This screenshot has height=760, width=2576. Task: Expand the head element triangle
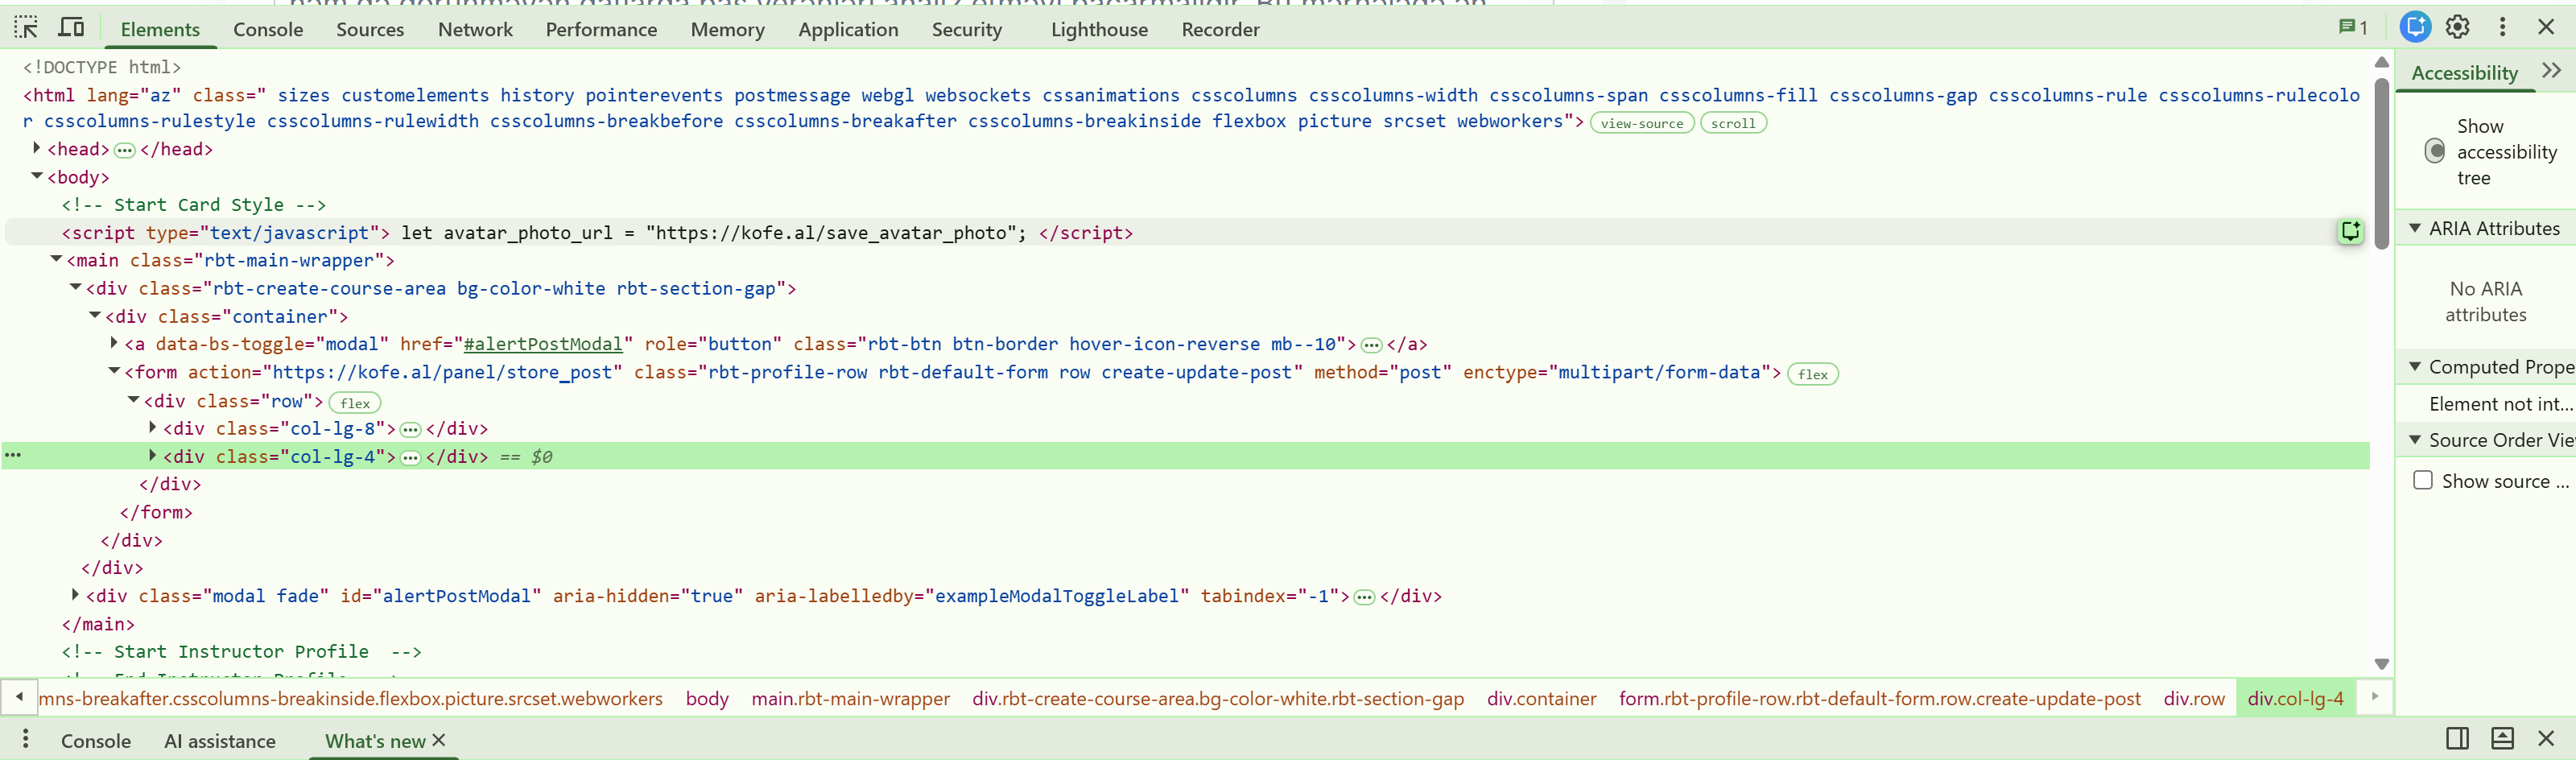point(37,148)
